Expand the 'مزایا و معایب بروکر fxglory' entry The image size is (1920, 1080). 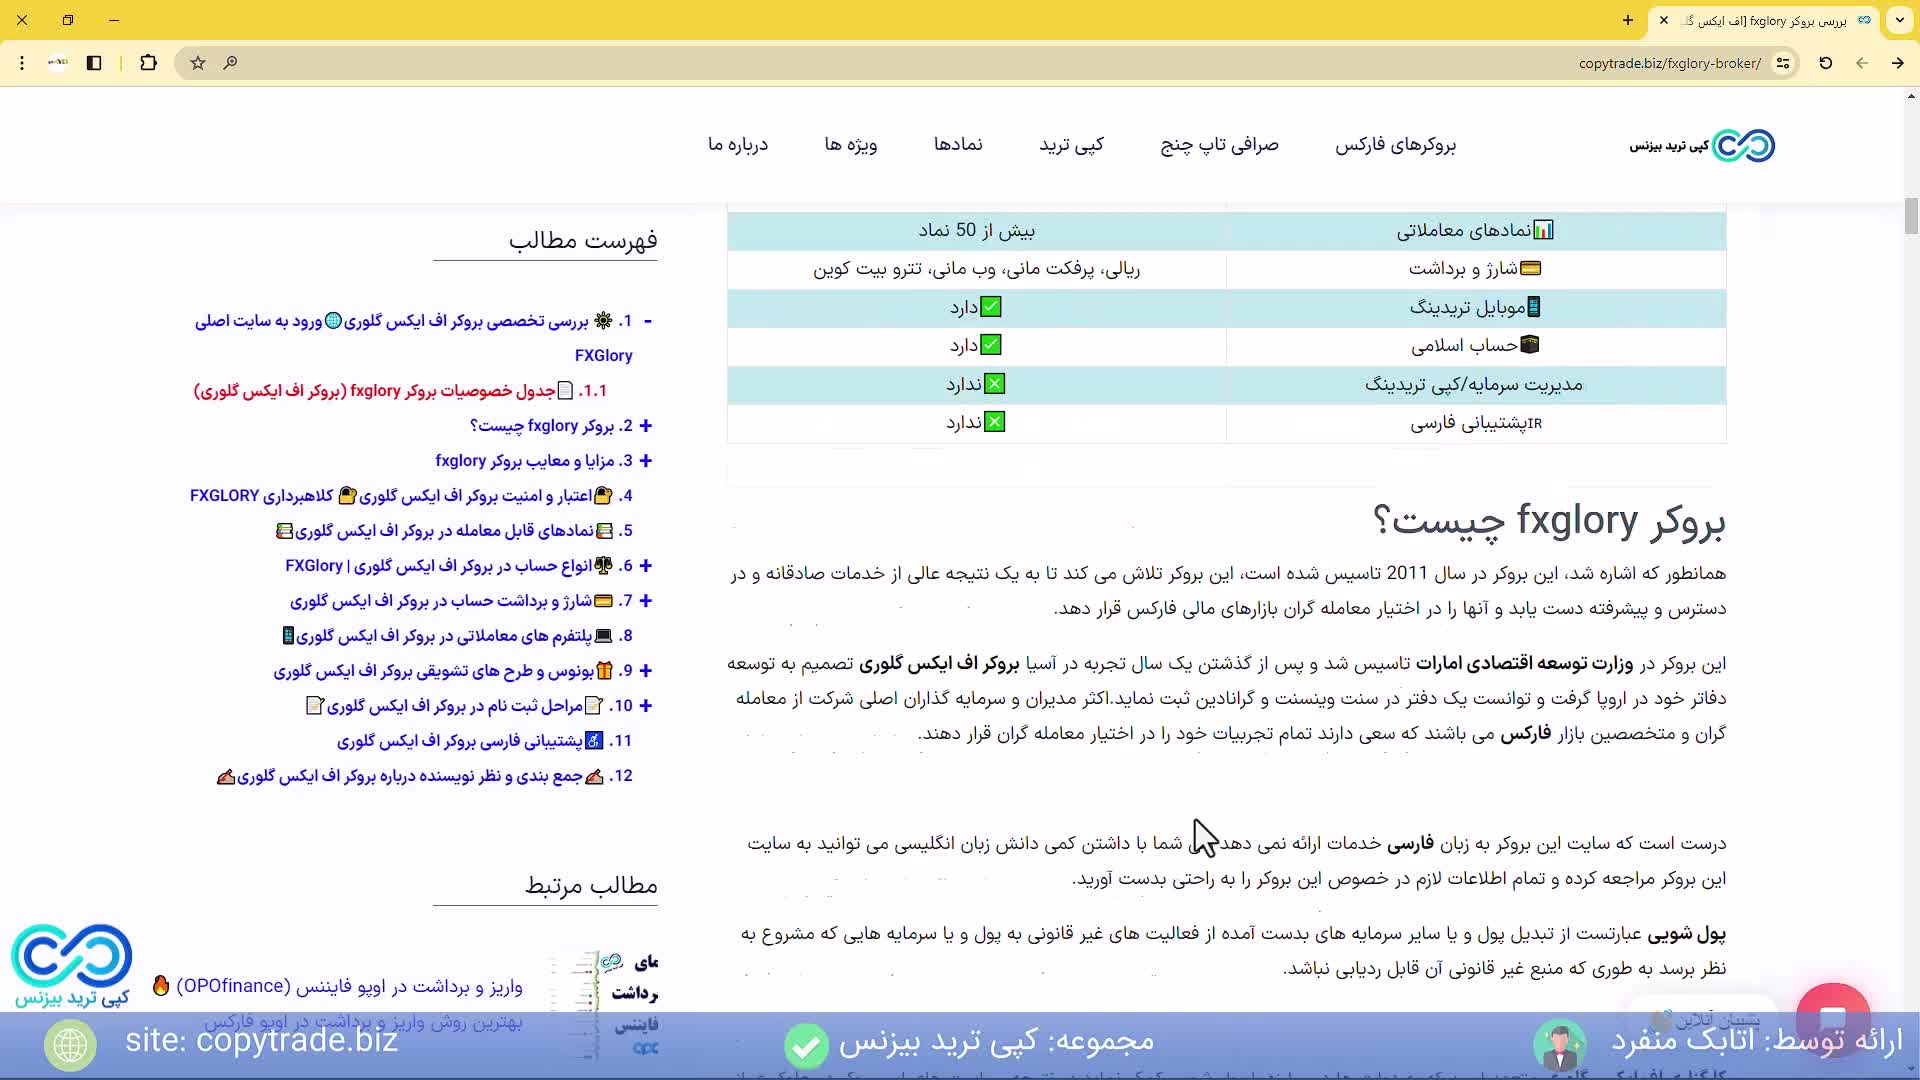point(647,461)
